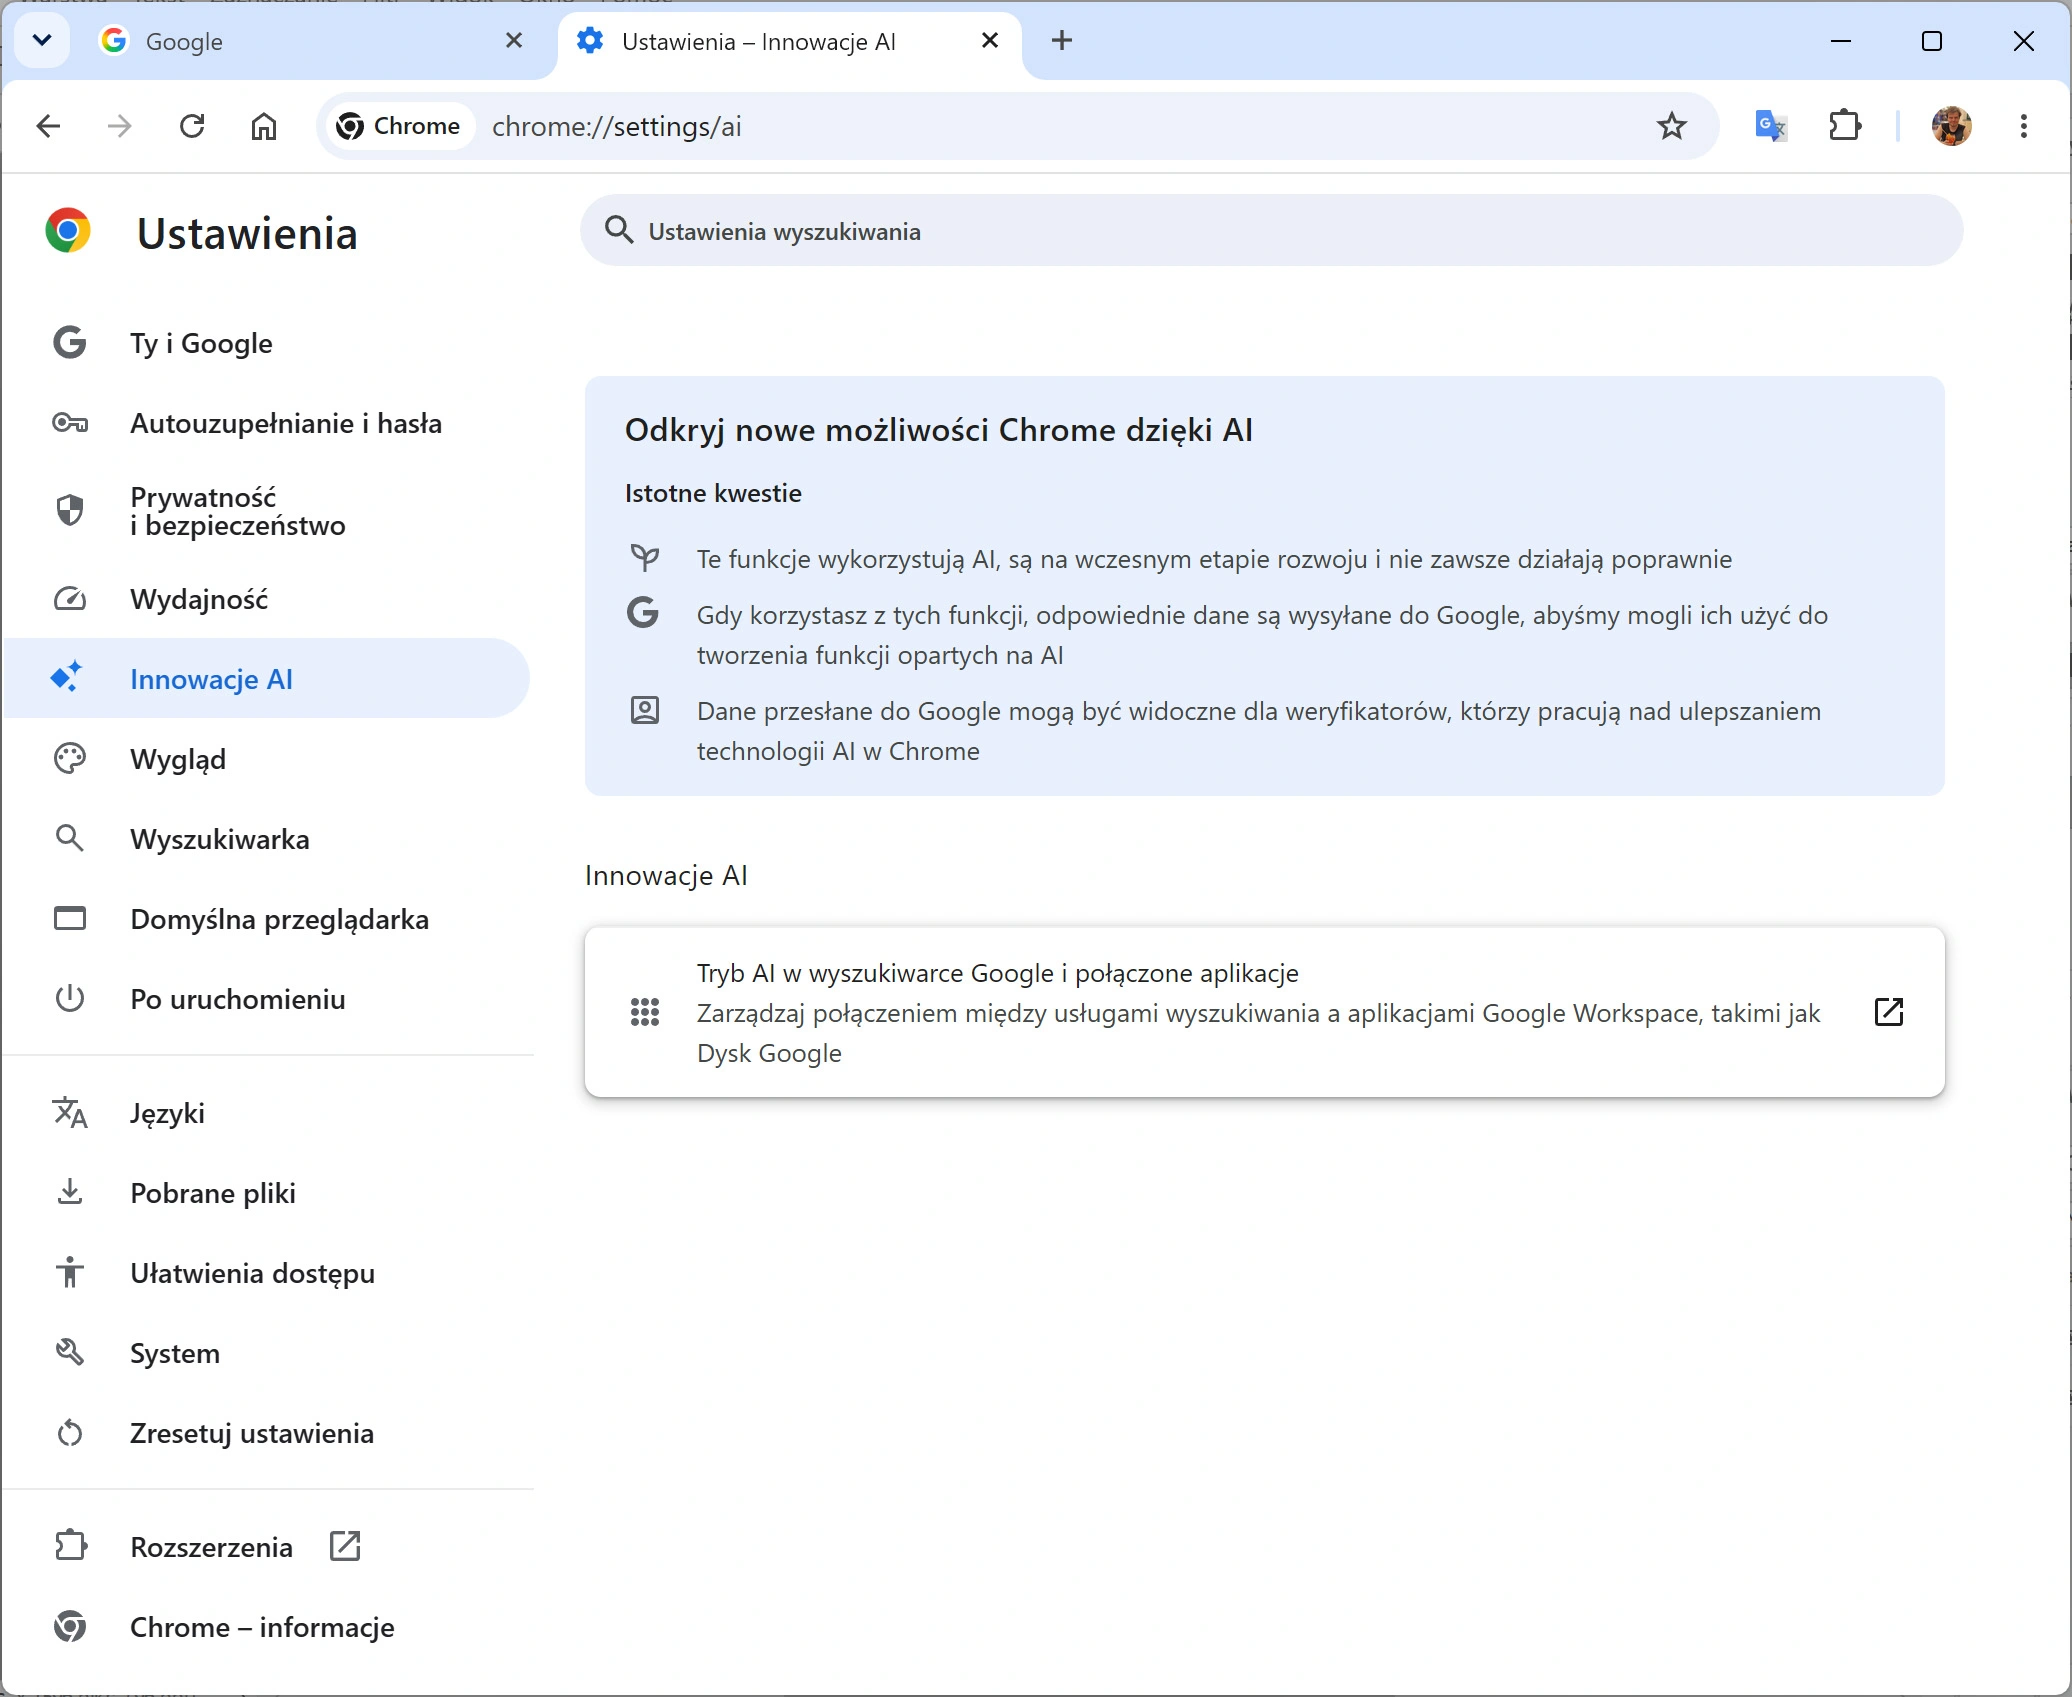Click the speedometer icon for Wydajność

tap(69, 599)
